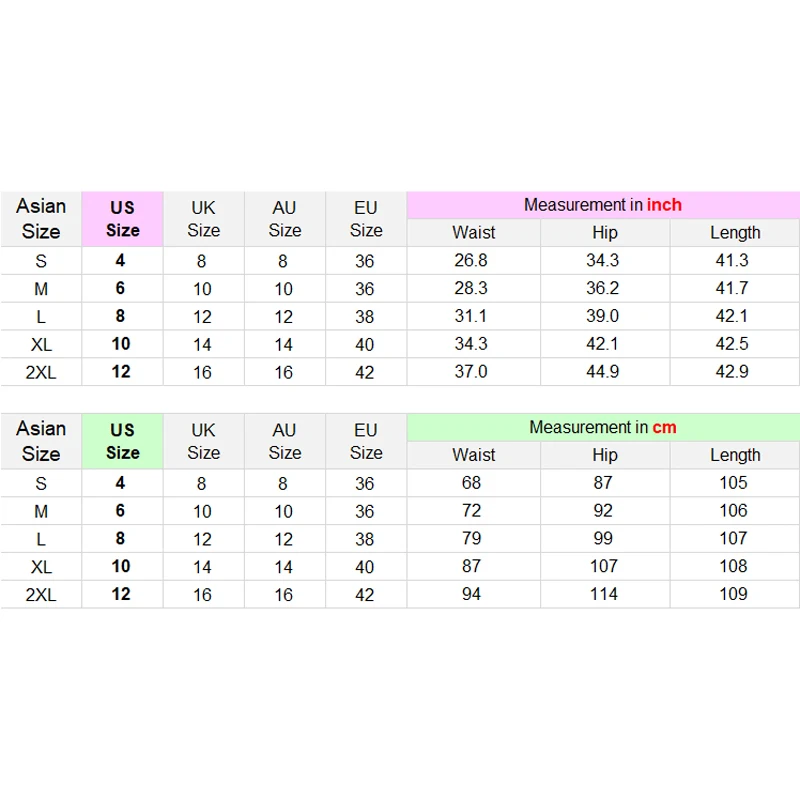Screen dimensions: 800x800
Task: Click the 42.5 length value
Action: click(x=732, y=344)
